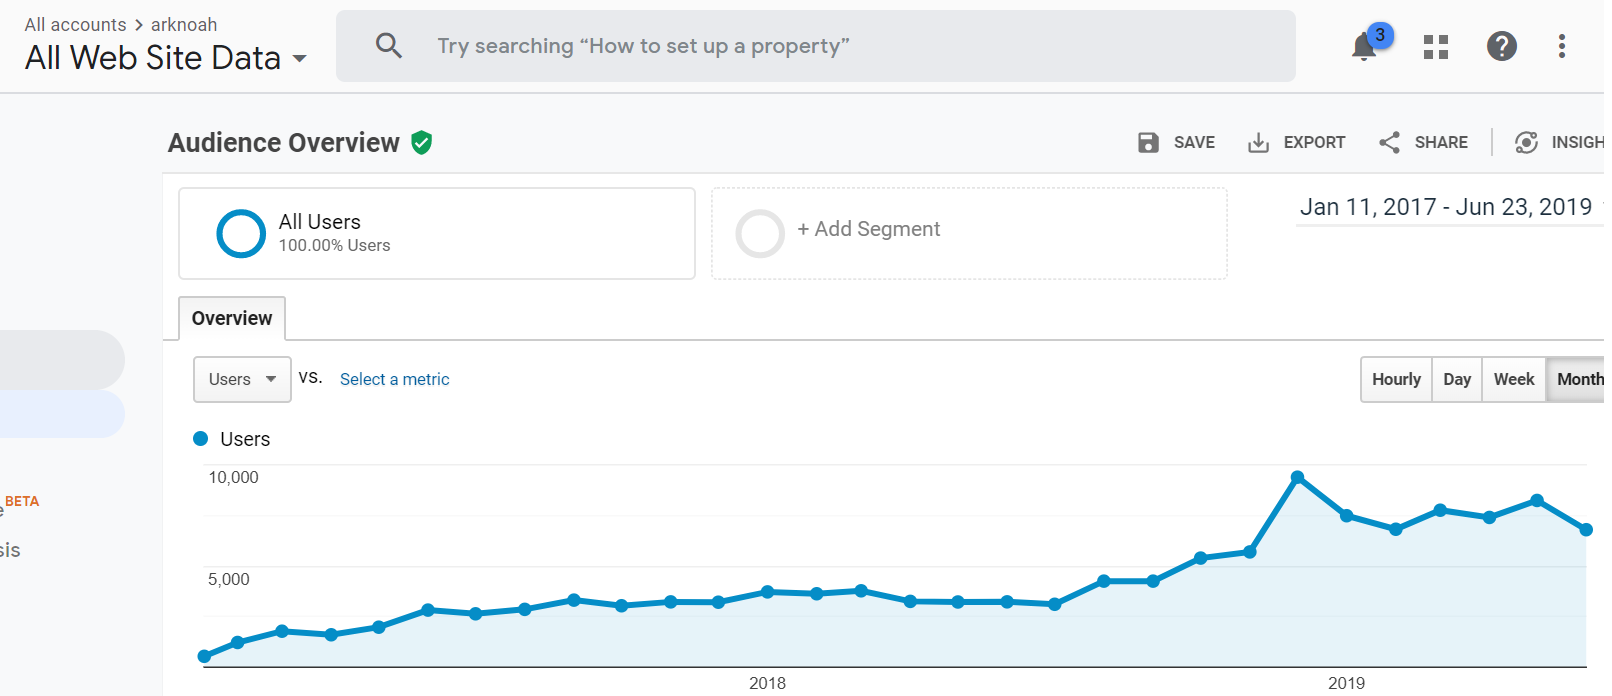Click the help question mark icon
The height and width of the screenshot is (696, 1612).
pyautogui.click(x=1501, y=46)
